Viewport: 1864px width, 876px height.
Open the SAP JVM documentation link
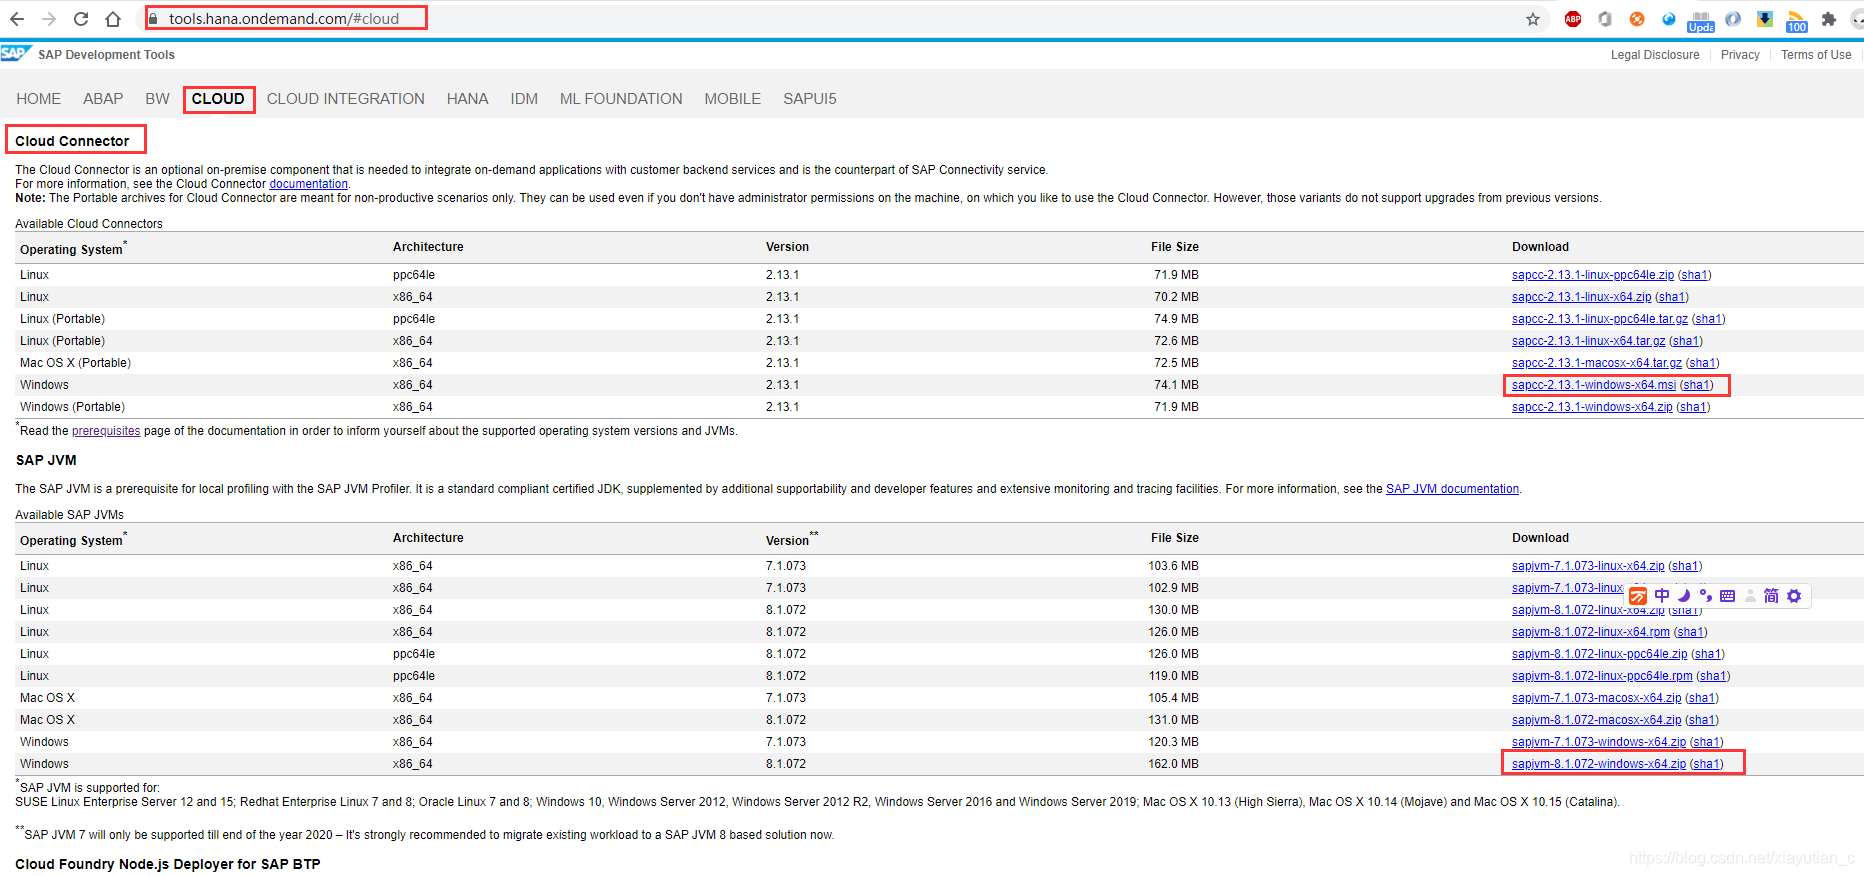click(1452, 489)
